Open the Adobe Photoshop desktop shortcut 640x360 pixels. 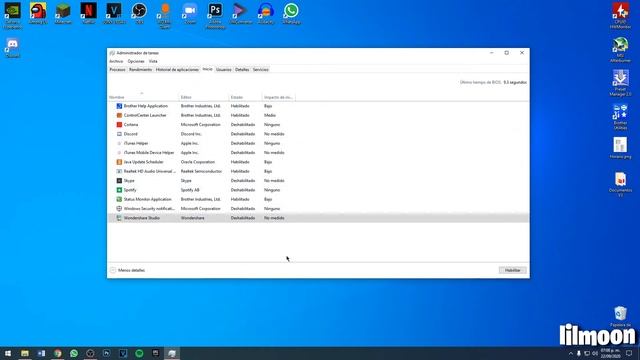tap(215, 16)
